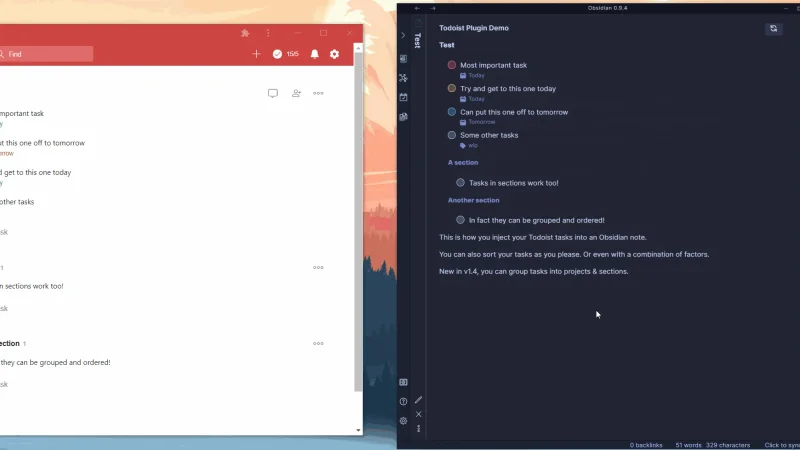Navigate forward in Obsidian title bar
The width and height of the screenshot is (800, 450).
click(x=433, y=8)
